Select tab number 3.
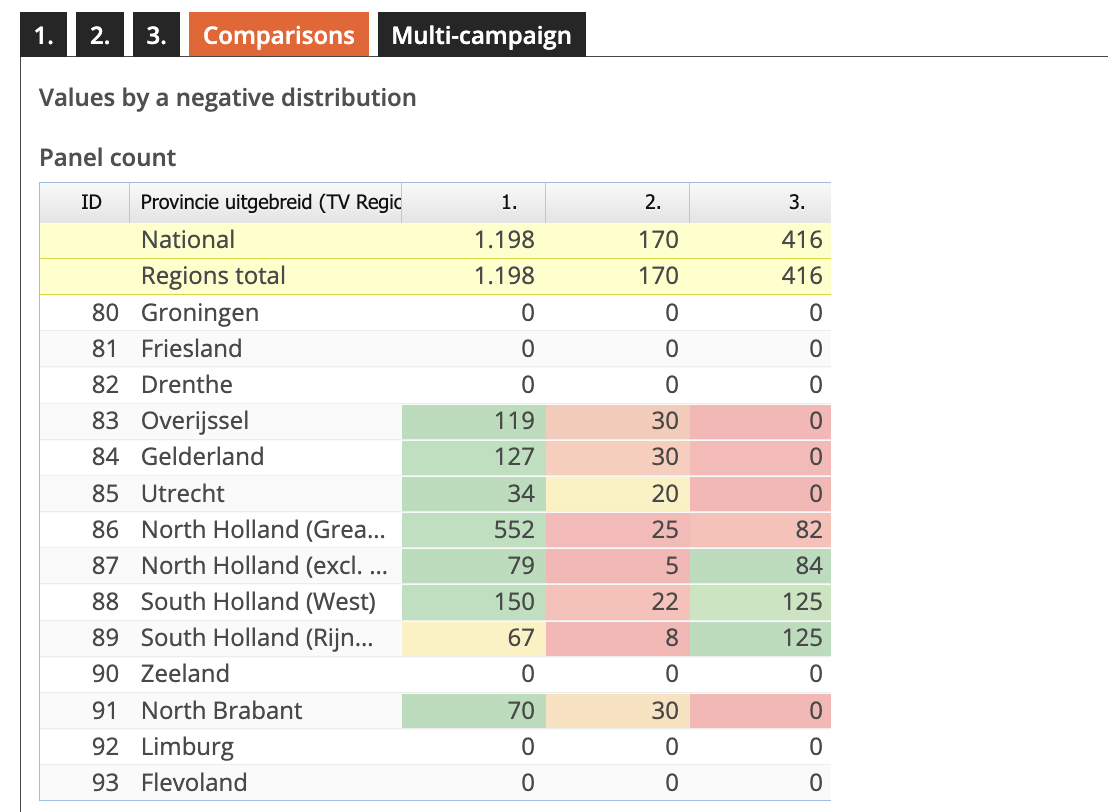This screenshot has height=812, width=1108. pyautogui.click(x=156, y=35)
